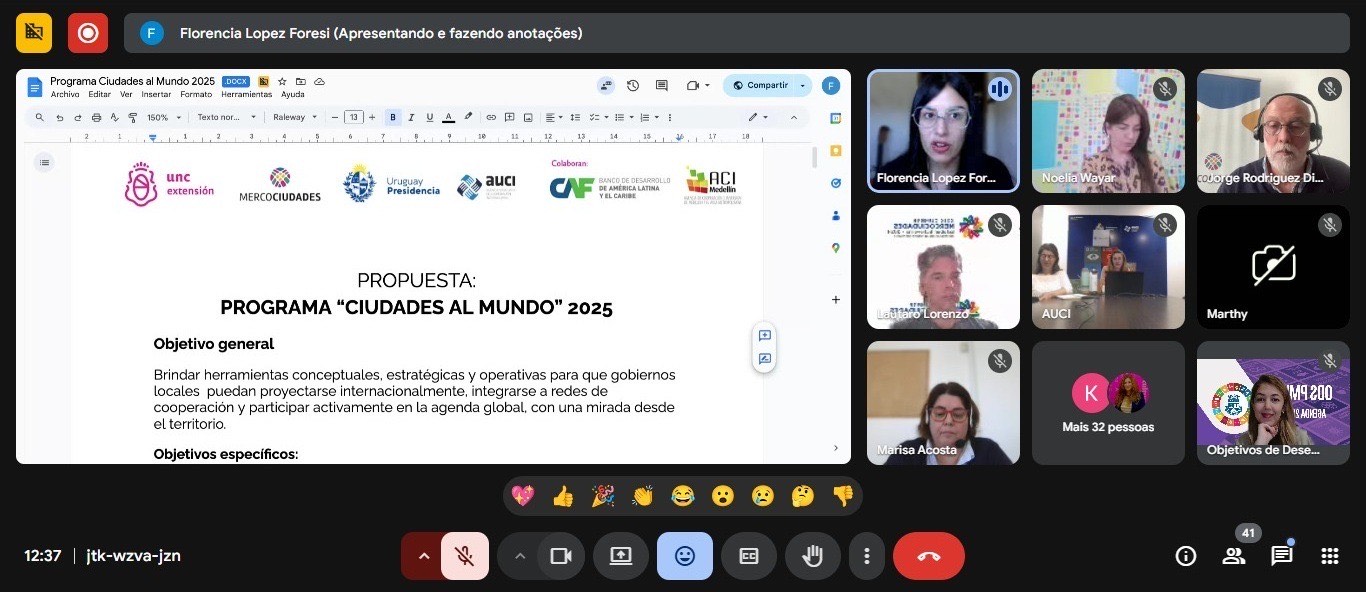Click the Compartir button
The height and width of the screenshot is (592, 1366).
(760, 86)
